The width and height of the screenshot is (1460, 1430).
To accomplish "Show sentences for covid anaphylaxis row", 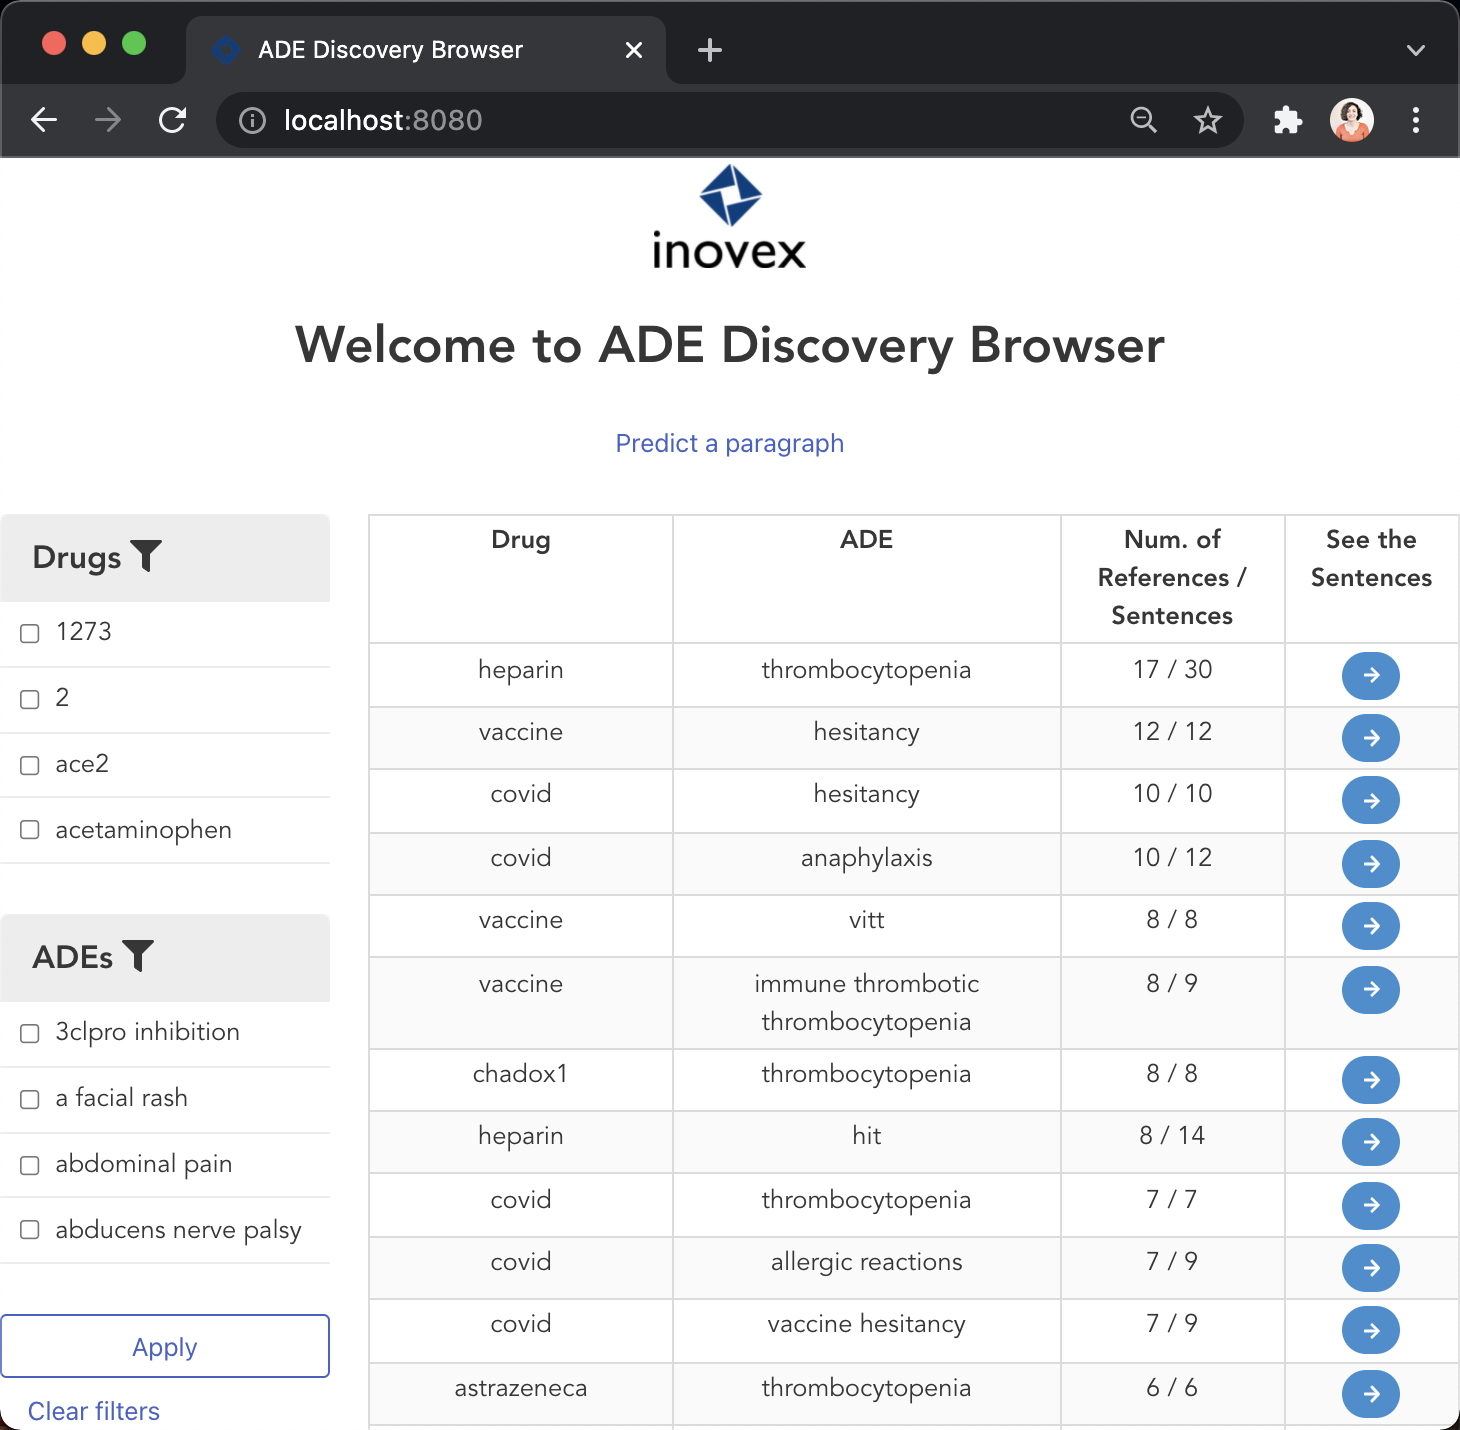I will [x=1370, y=864].
